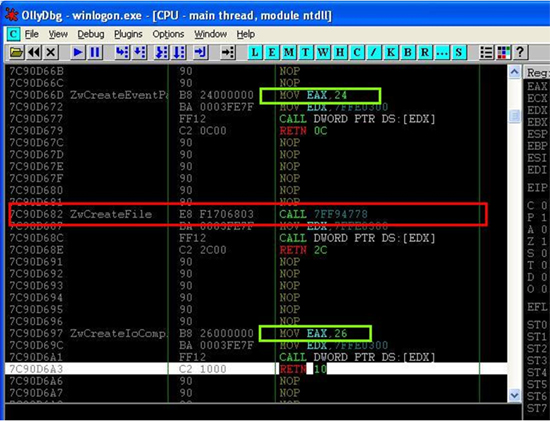Image resolution: width=550 pixels, height=421 pixels.
Task: Show Patches via slash button
Action: point(374,53)
